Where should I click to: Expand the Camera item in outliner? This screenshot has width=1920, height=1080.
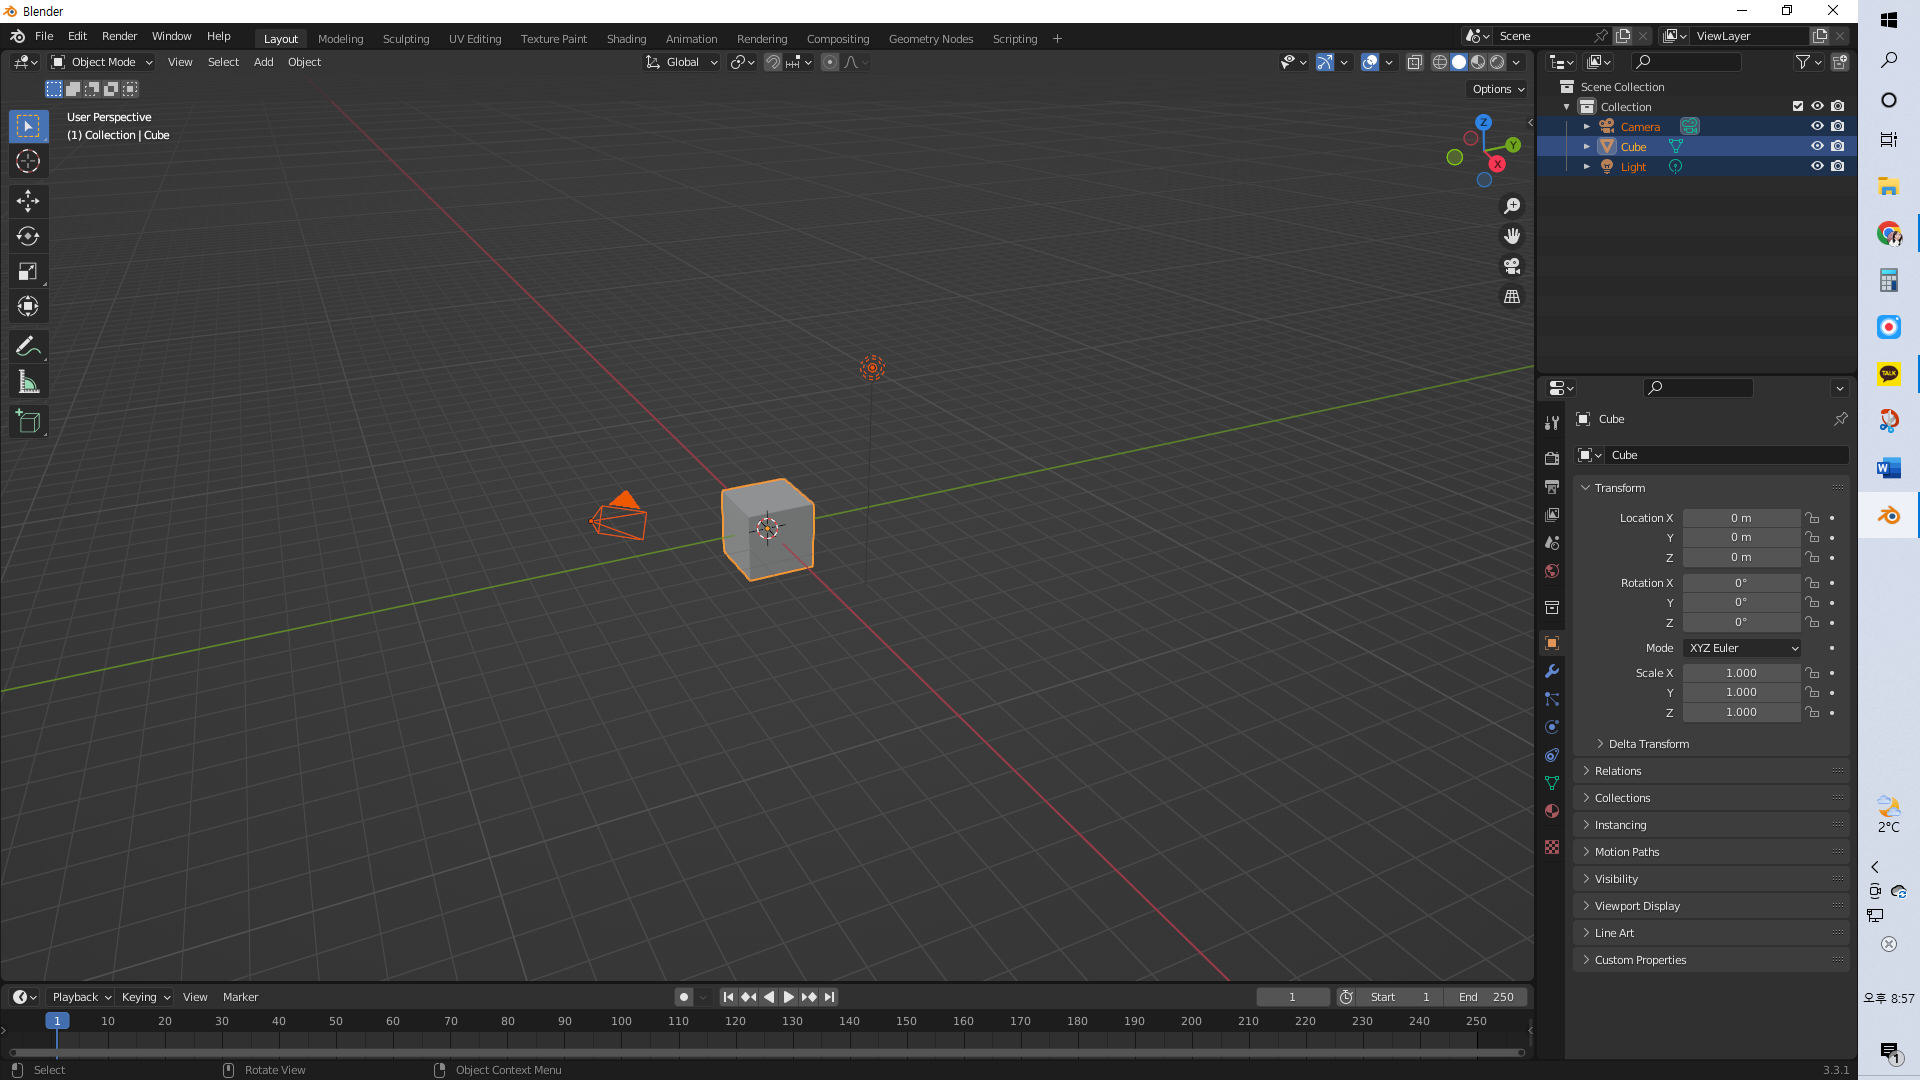coord(1586,127)
